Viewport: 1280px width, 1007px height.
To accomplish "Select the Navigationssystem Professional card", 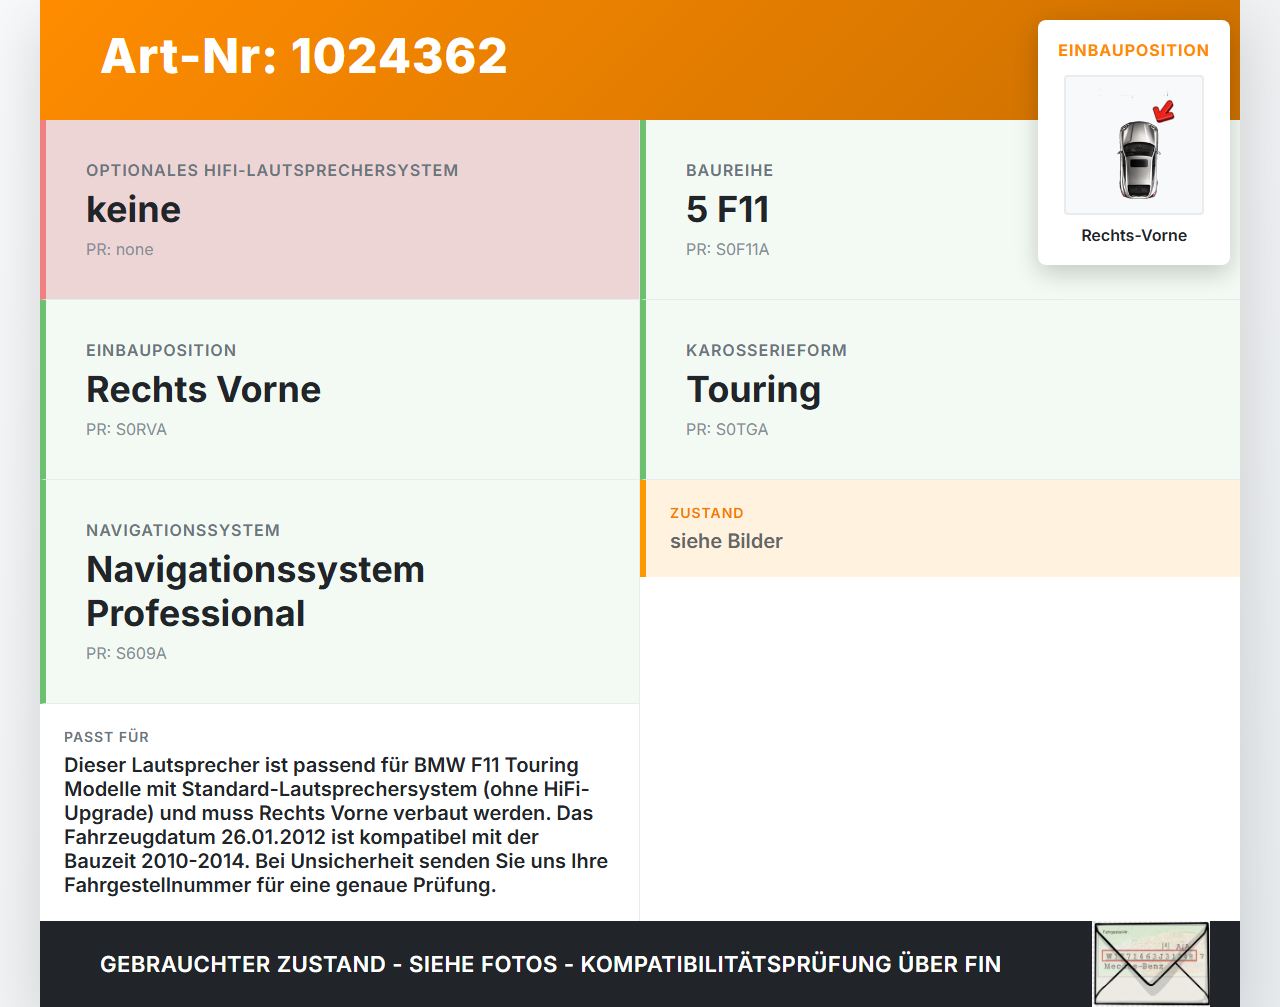I will pyautogui.click(x=340, y=592).
